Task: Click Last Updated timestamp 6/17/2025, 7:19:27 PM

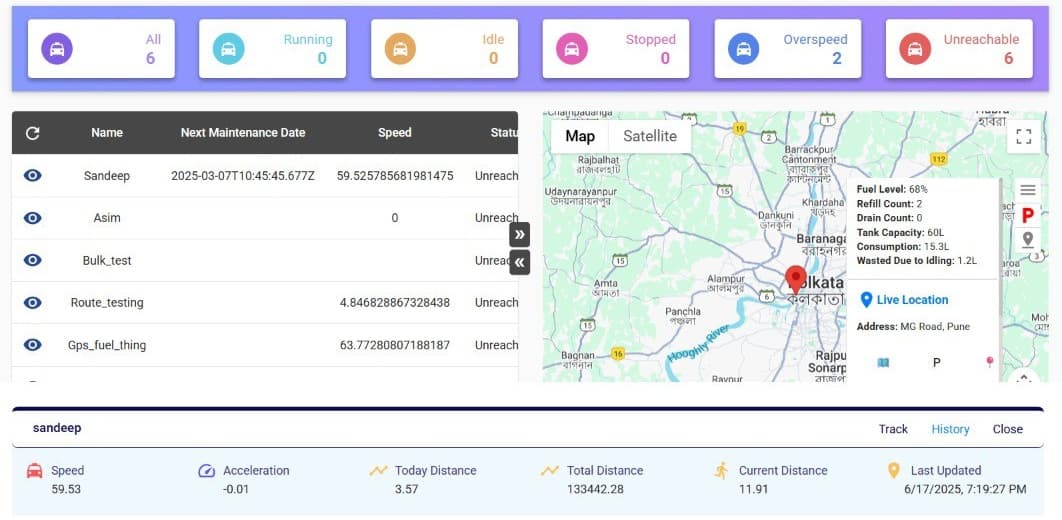Action: [965, 489]
